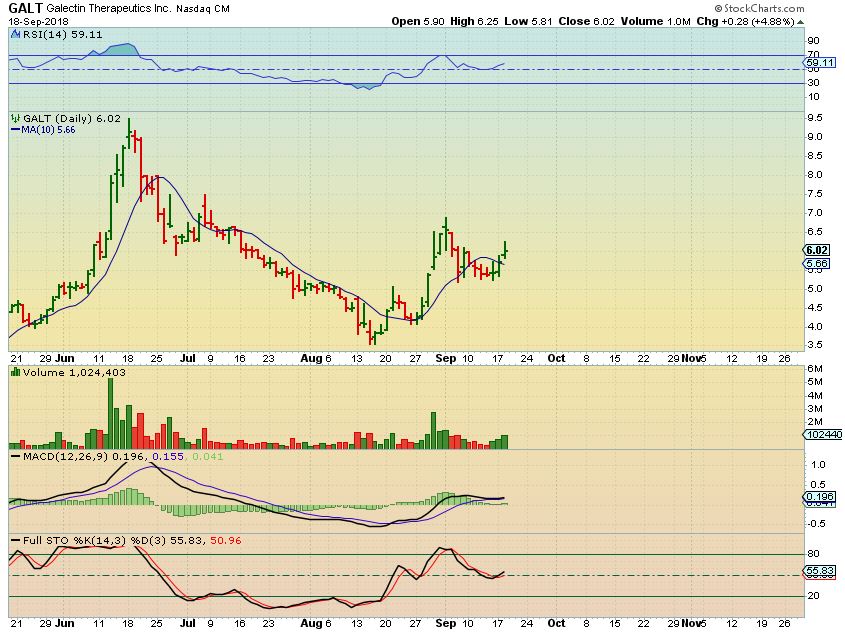Click the green bars icon before the Volume label
The height and width of the screenshot is (634, 845).
point(16,371)
